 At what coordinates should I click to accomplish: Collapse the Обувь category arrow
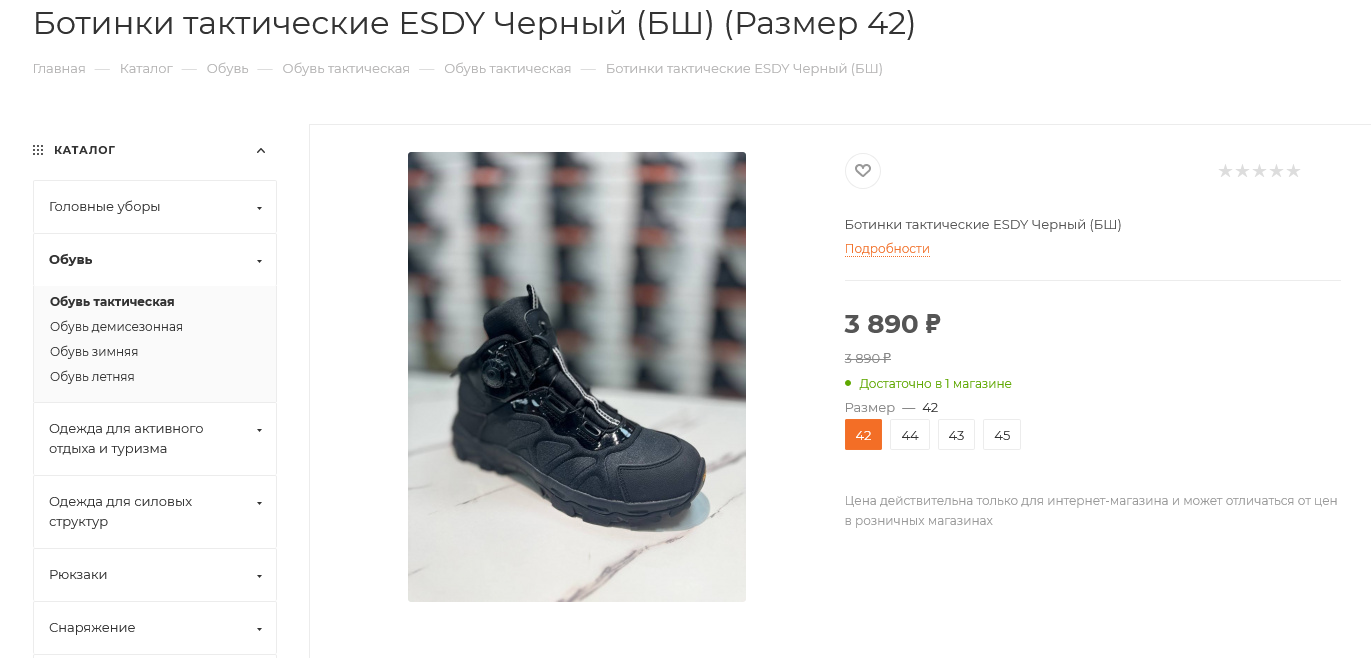[259, 261]
